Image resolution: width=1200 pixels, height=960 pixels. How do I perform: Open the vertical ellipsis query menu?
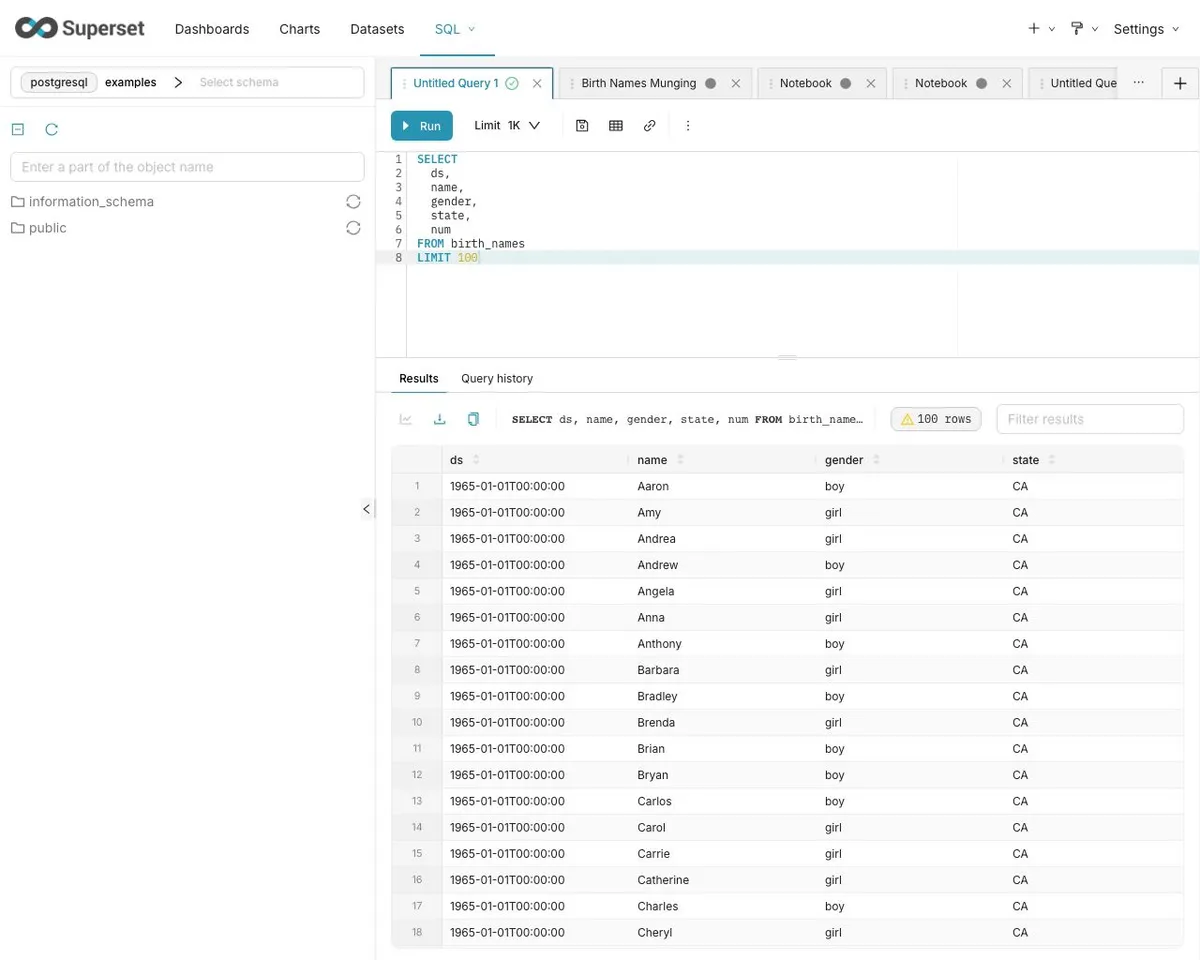[x=688, y=126]
